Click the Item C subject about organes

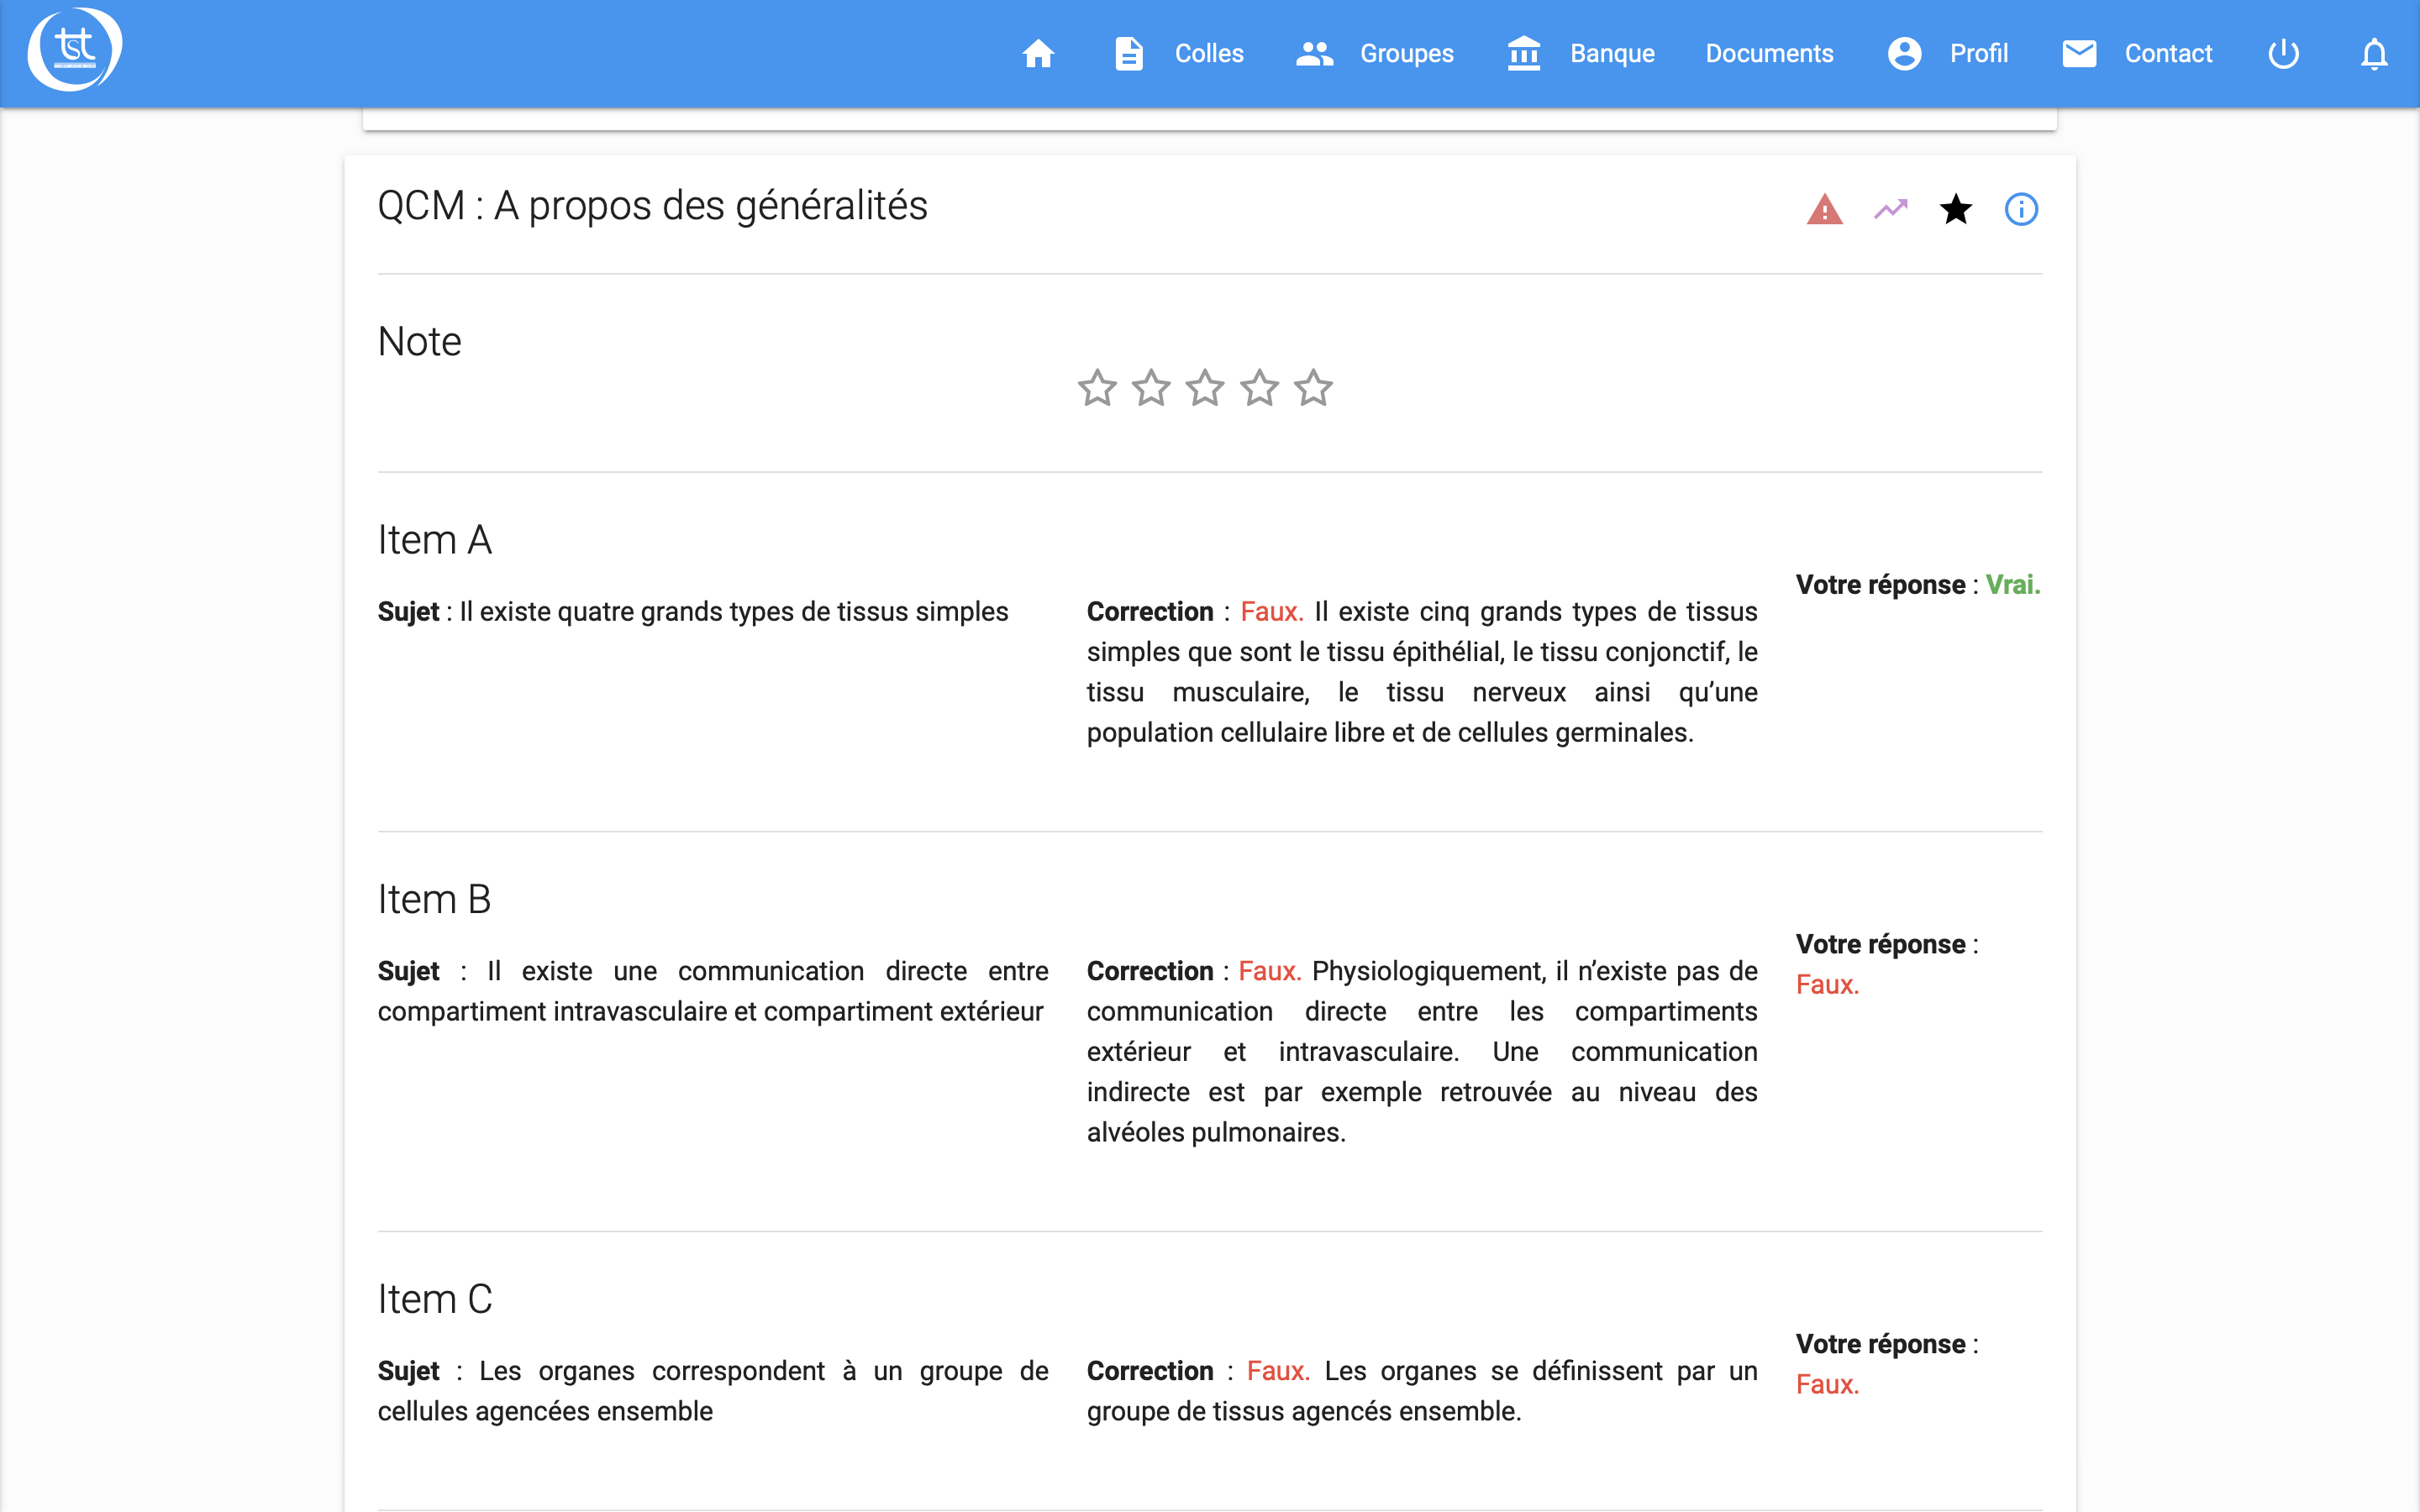click(713, 1391)
